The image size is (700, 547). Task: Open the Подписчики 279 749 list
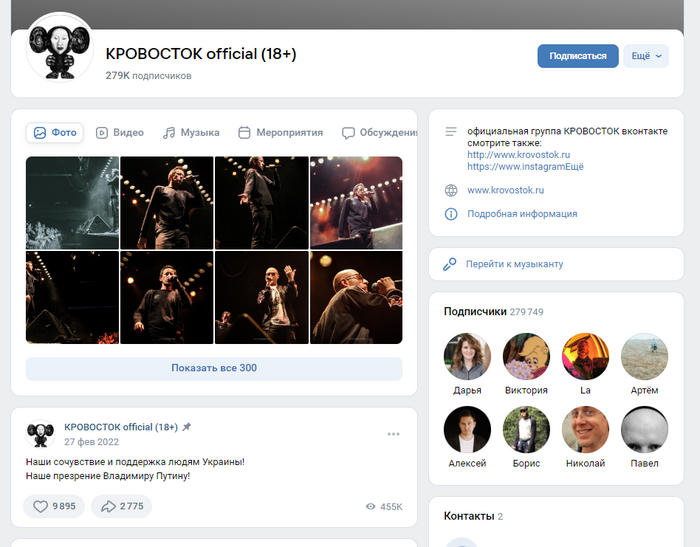click(493, 312)
